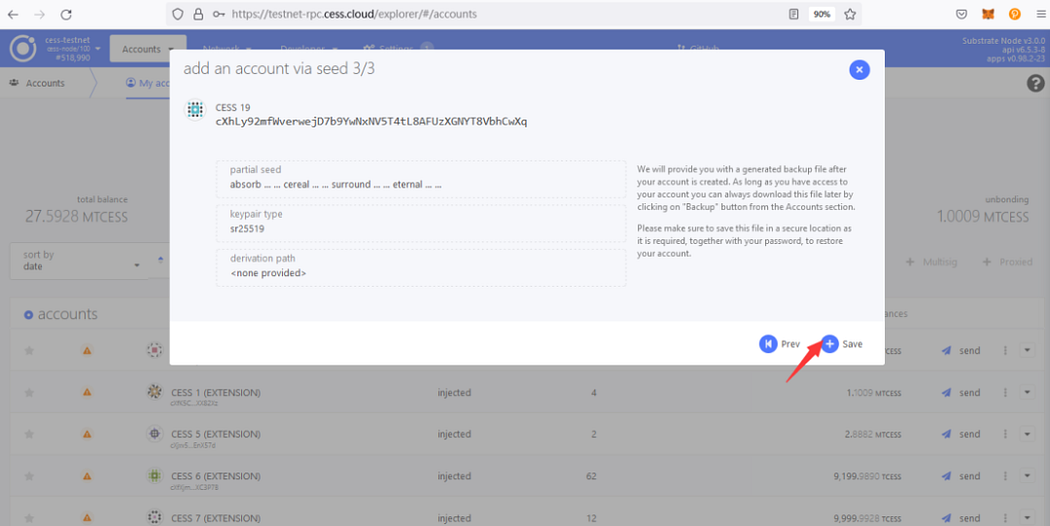1050x526 pixels.
Task: Open the cess-testnet network selector
Action: 72,49
